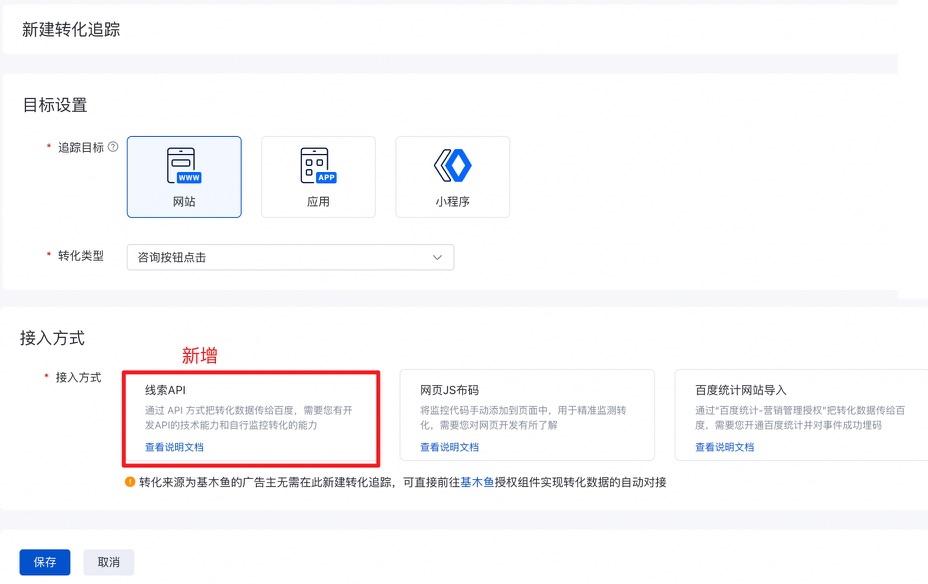Open 查看说明文档 link under 百度统计网站导入

click(724, 447)
